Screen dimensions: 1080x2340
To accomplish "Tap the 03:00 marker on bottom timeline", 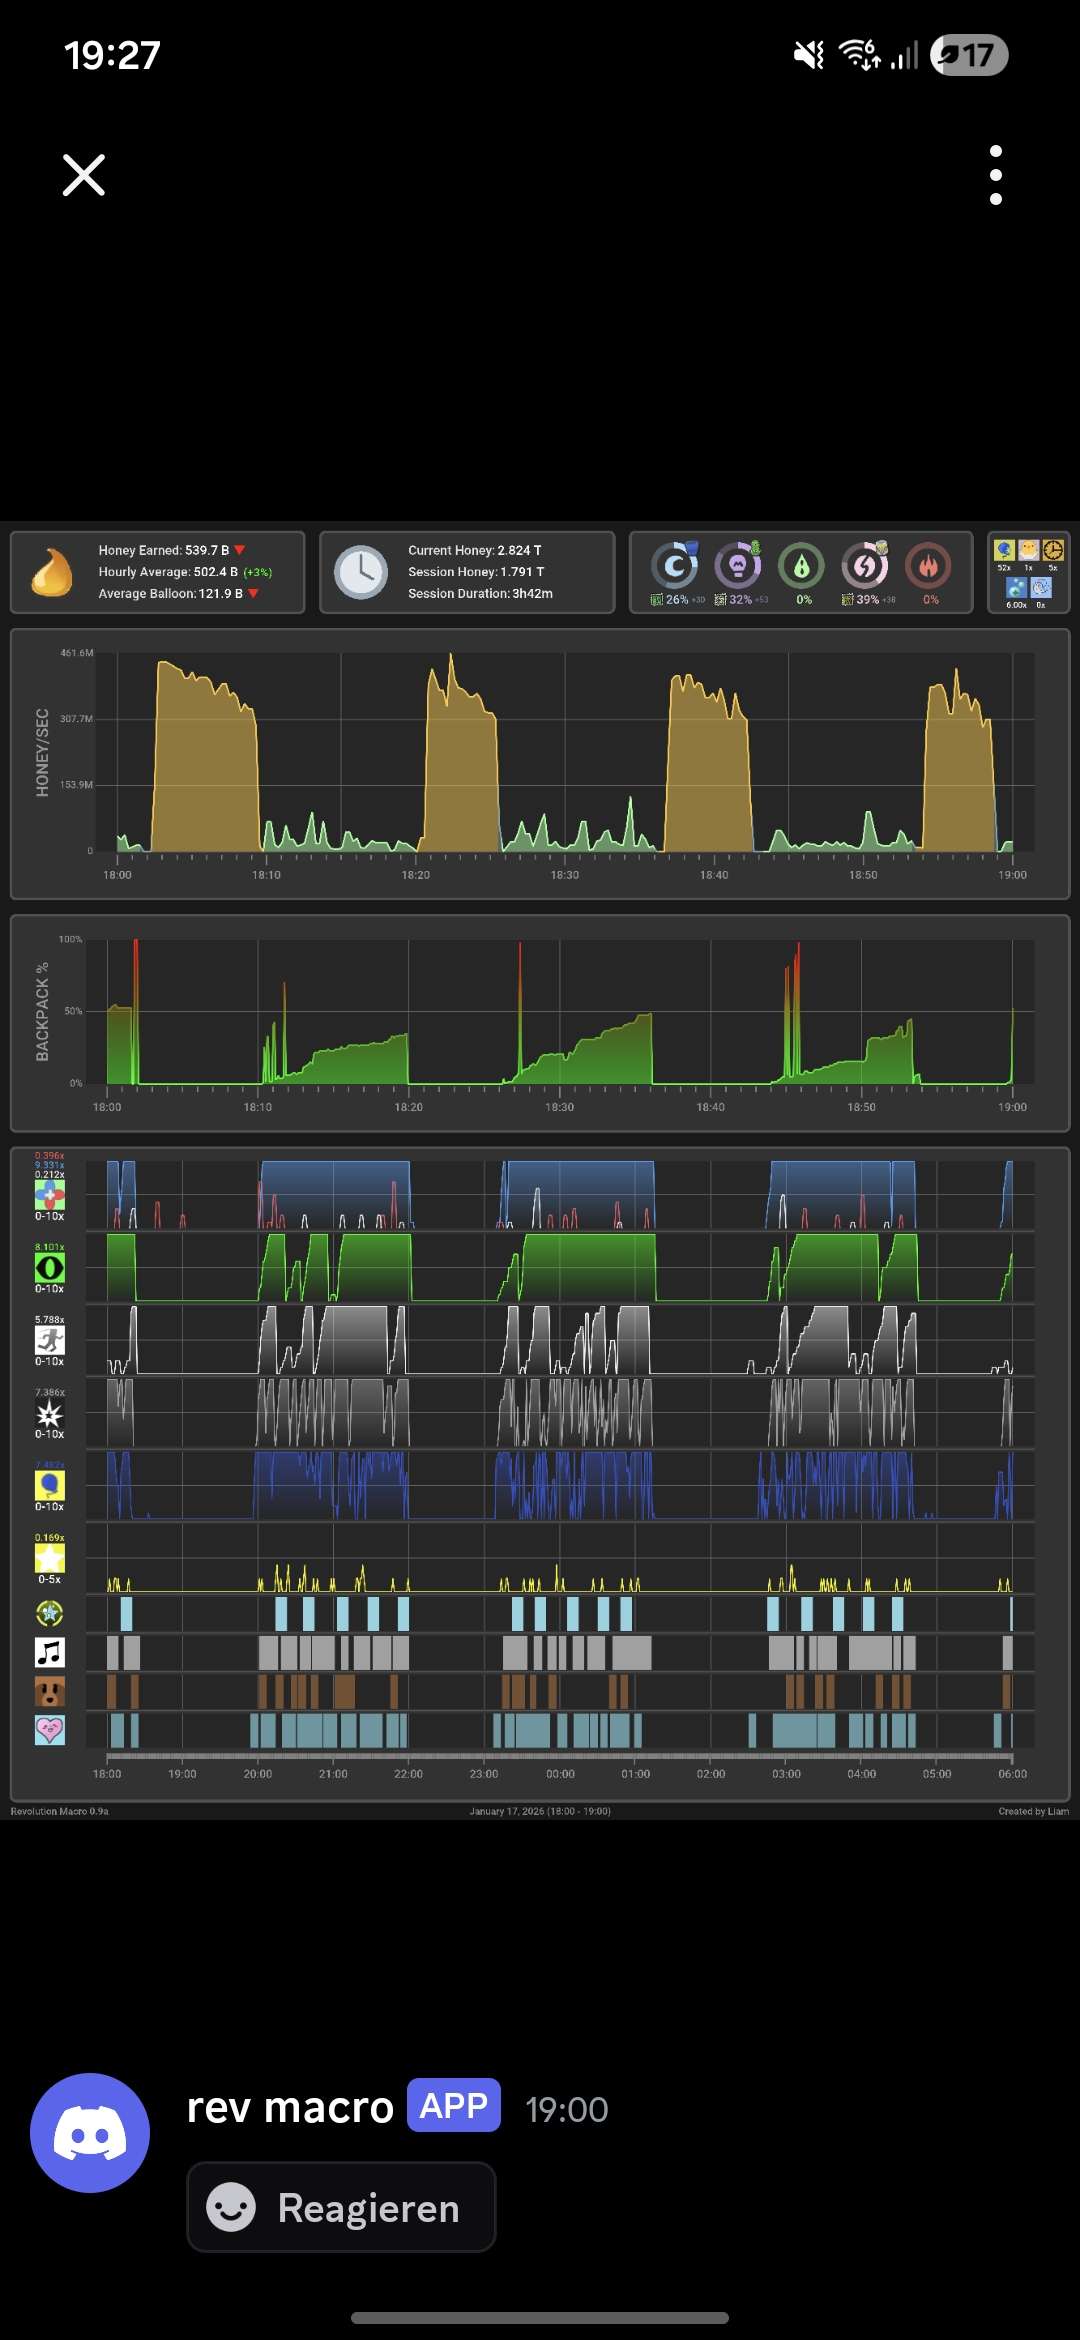I will [786, 1774].
